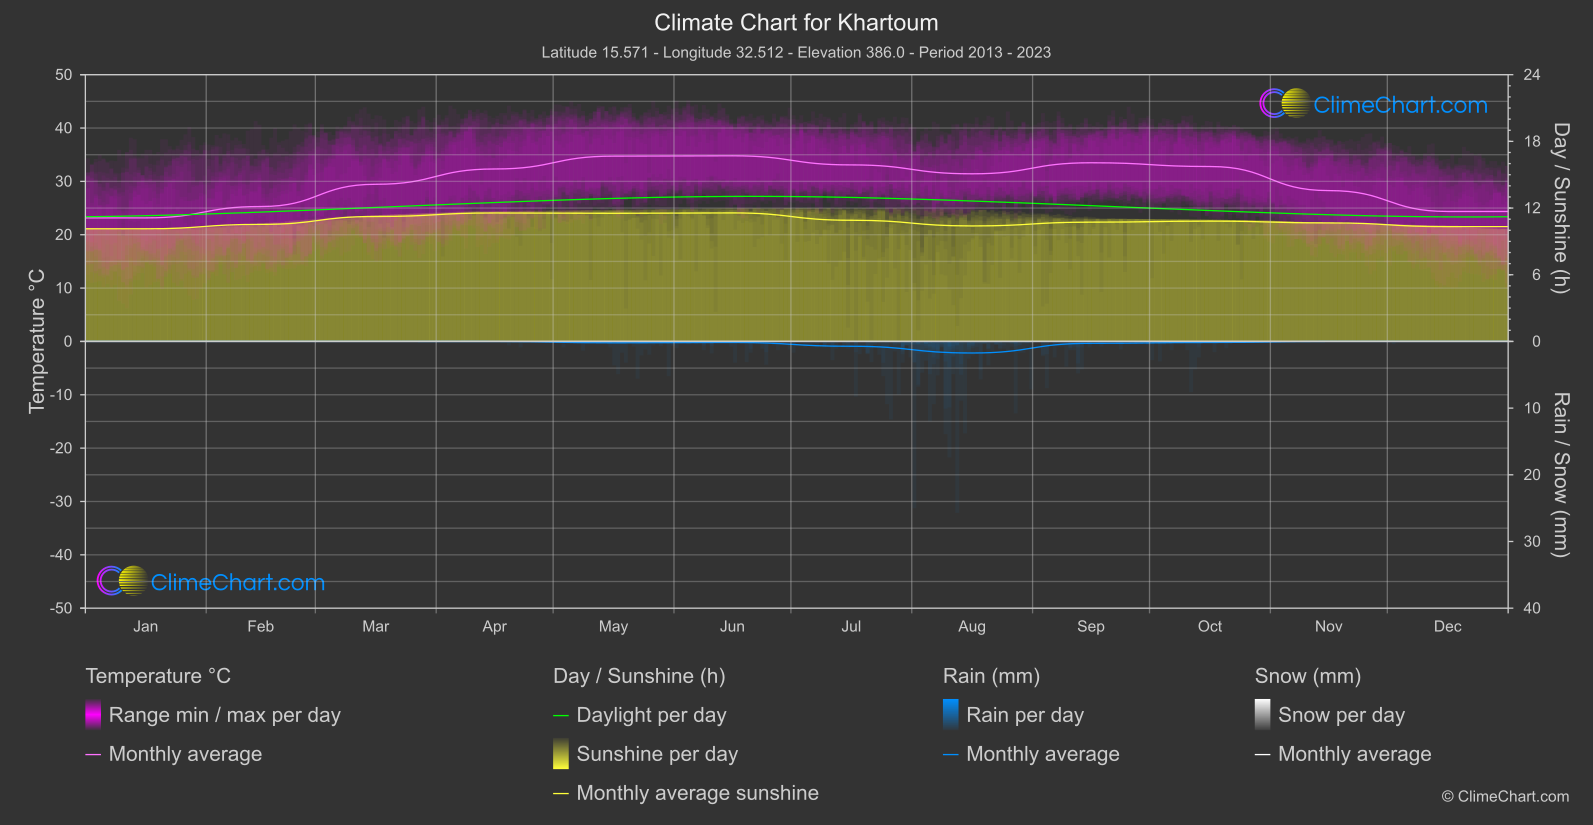Image resolution: width=1593 pixels, height=825 pixels.
Task: Click the '40' tick on rain/snow axis
Action: tap(1532, 608)
